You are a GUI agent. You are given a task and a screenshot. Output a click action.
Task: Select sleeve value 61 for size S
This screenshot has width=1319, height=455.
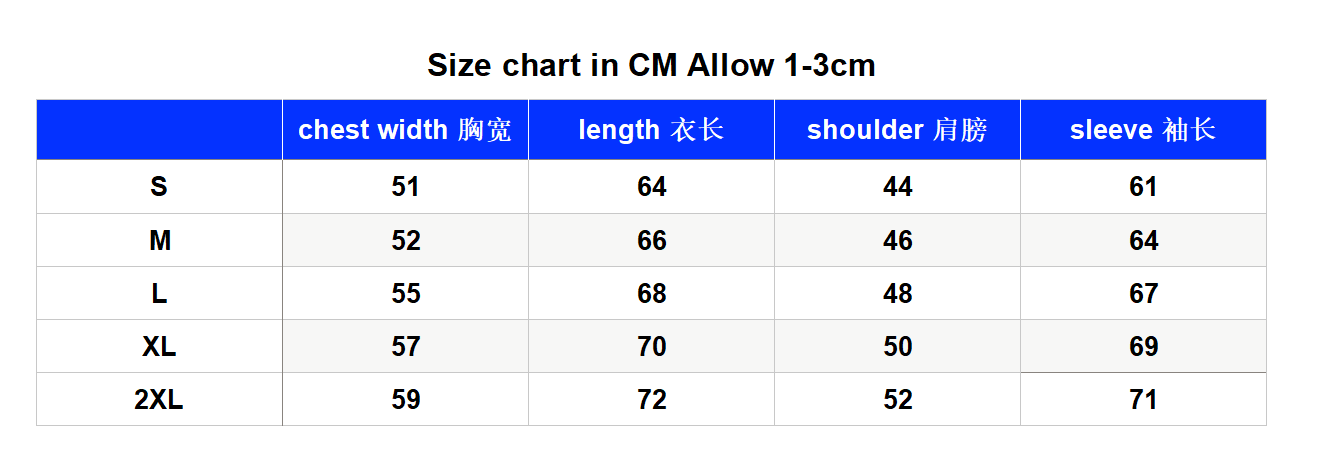(x=1143, y=187)
